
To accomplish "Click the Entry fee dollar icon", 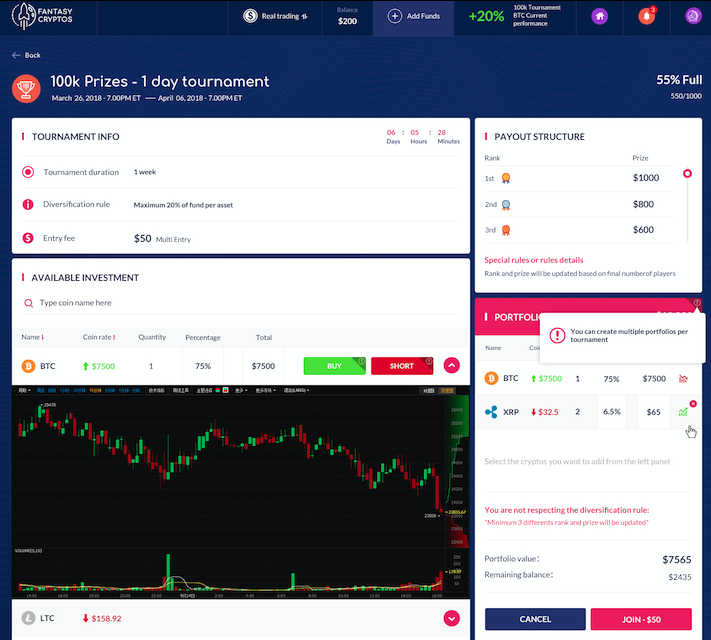I will tap(28, 238).
